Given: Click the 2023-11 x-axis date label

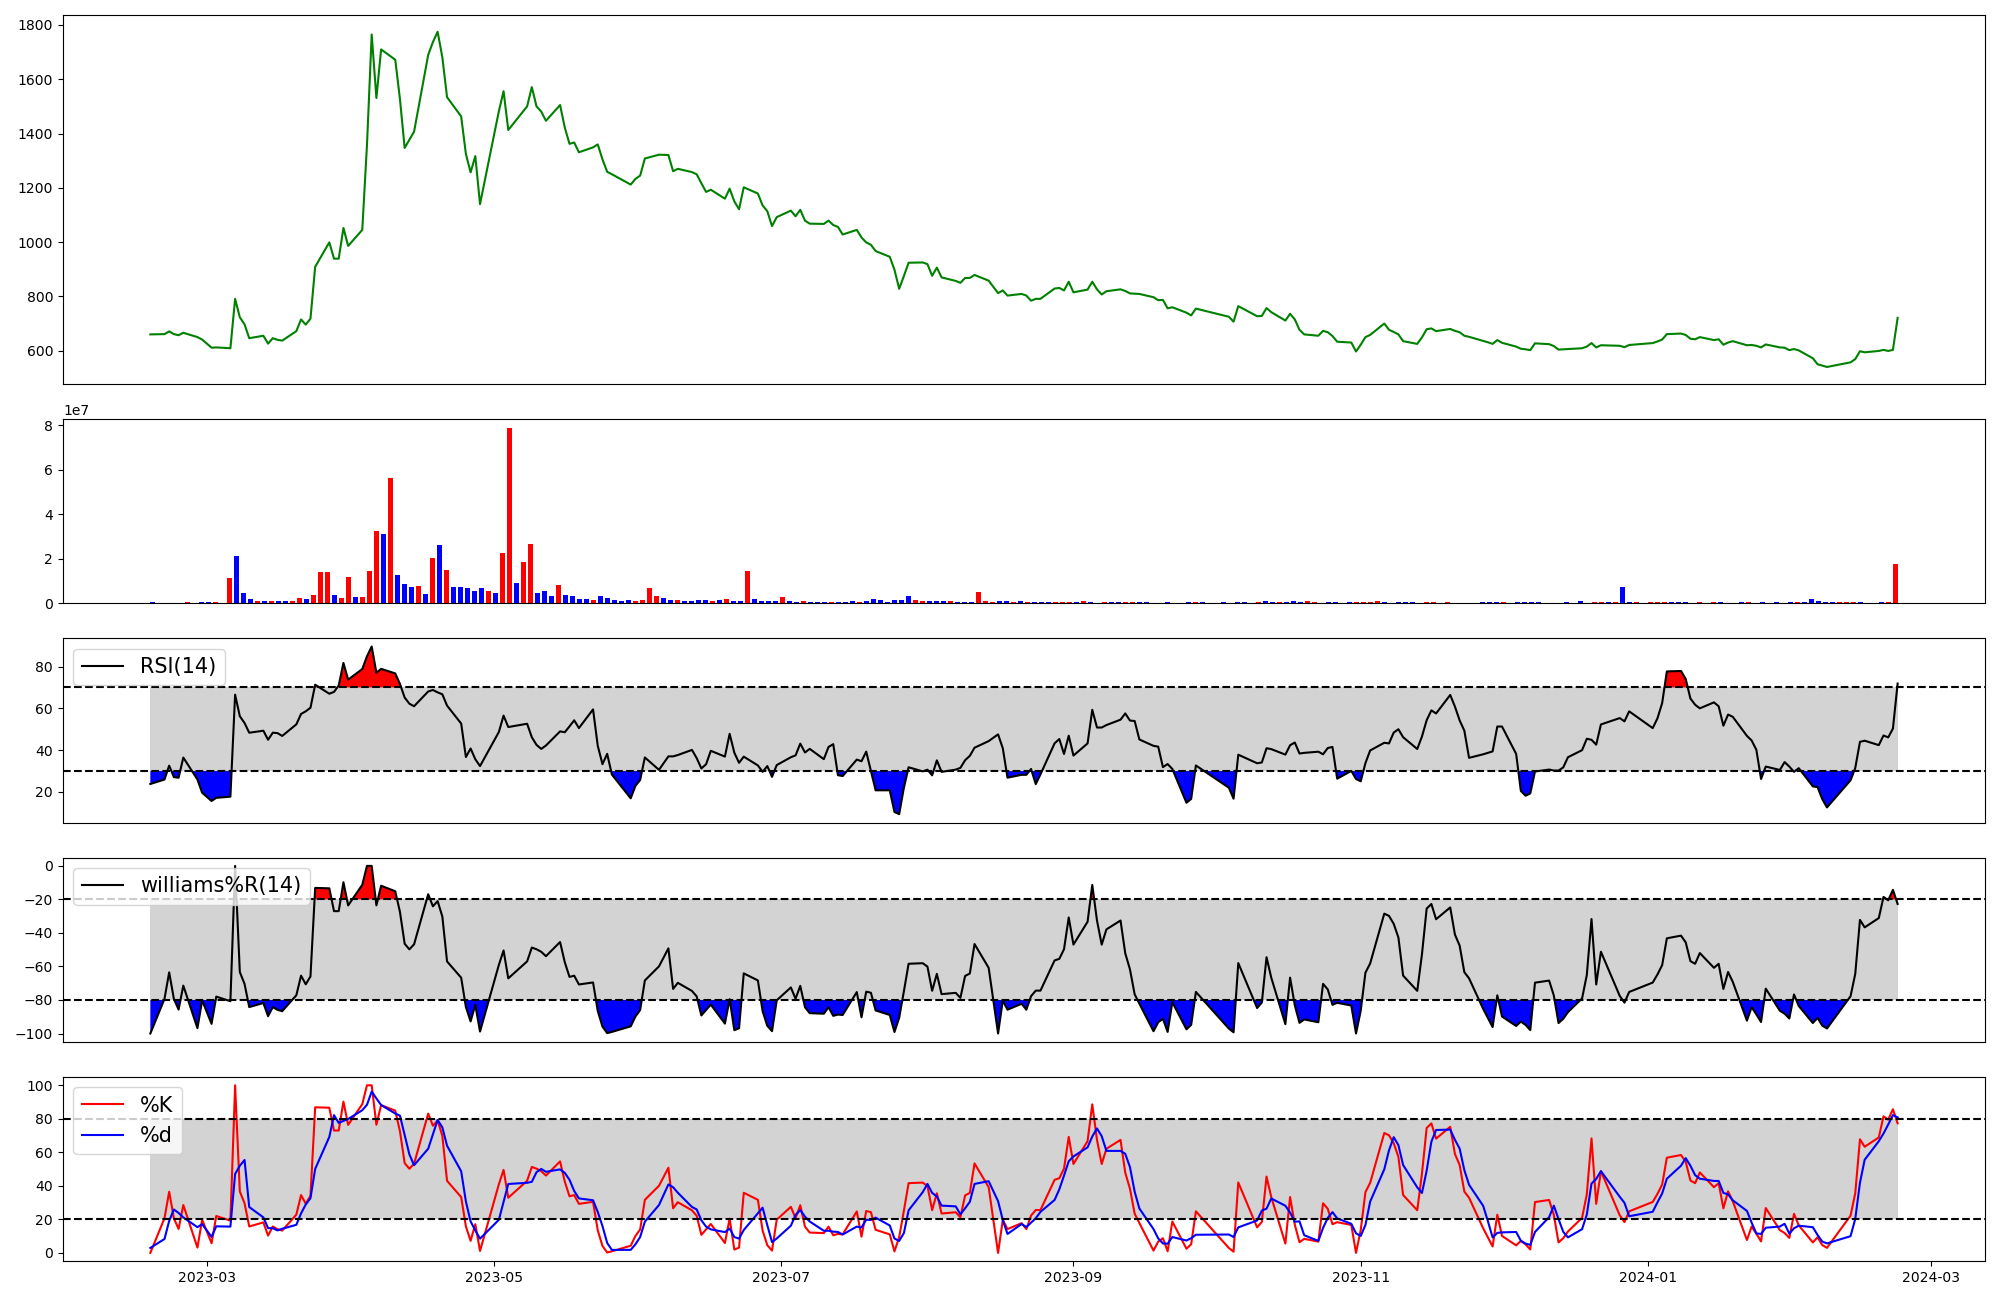Looking at the screenshot, I should point(1361,1277).
